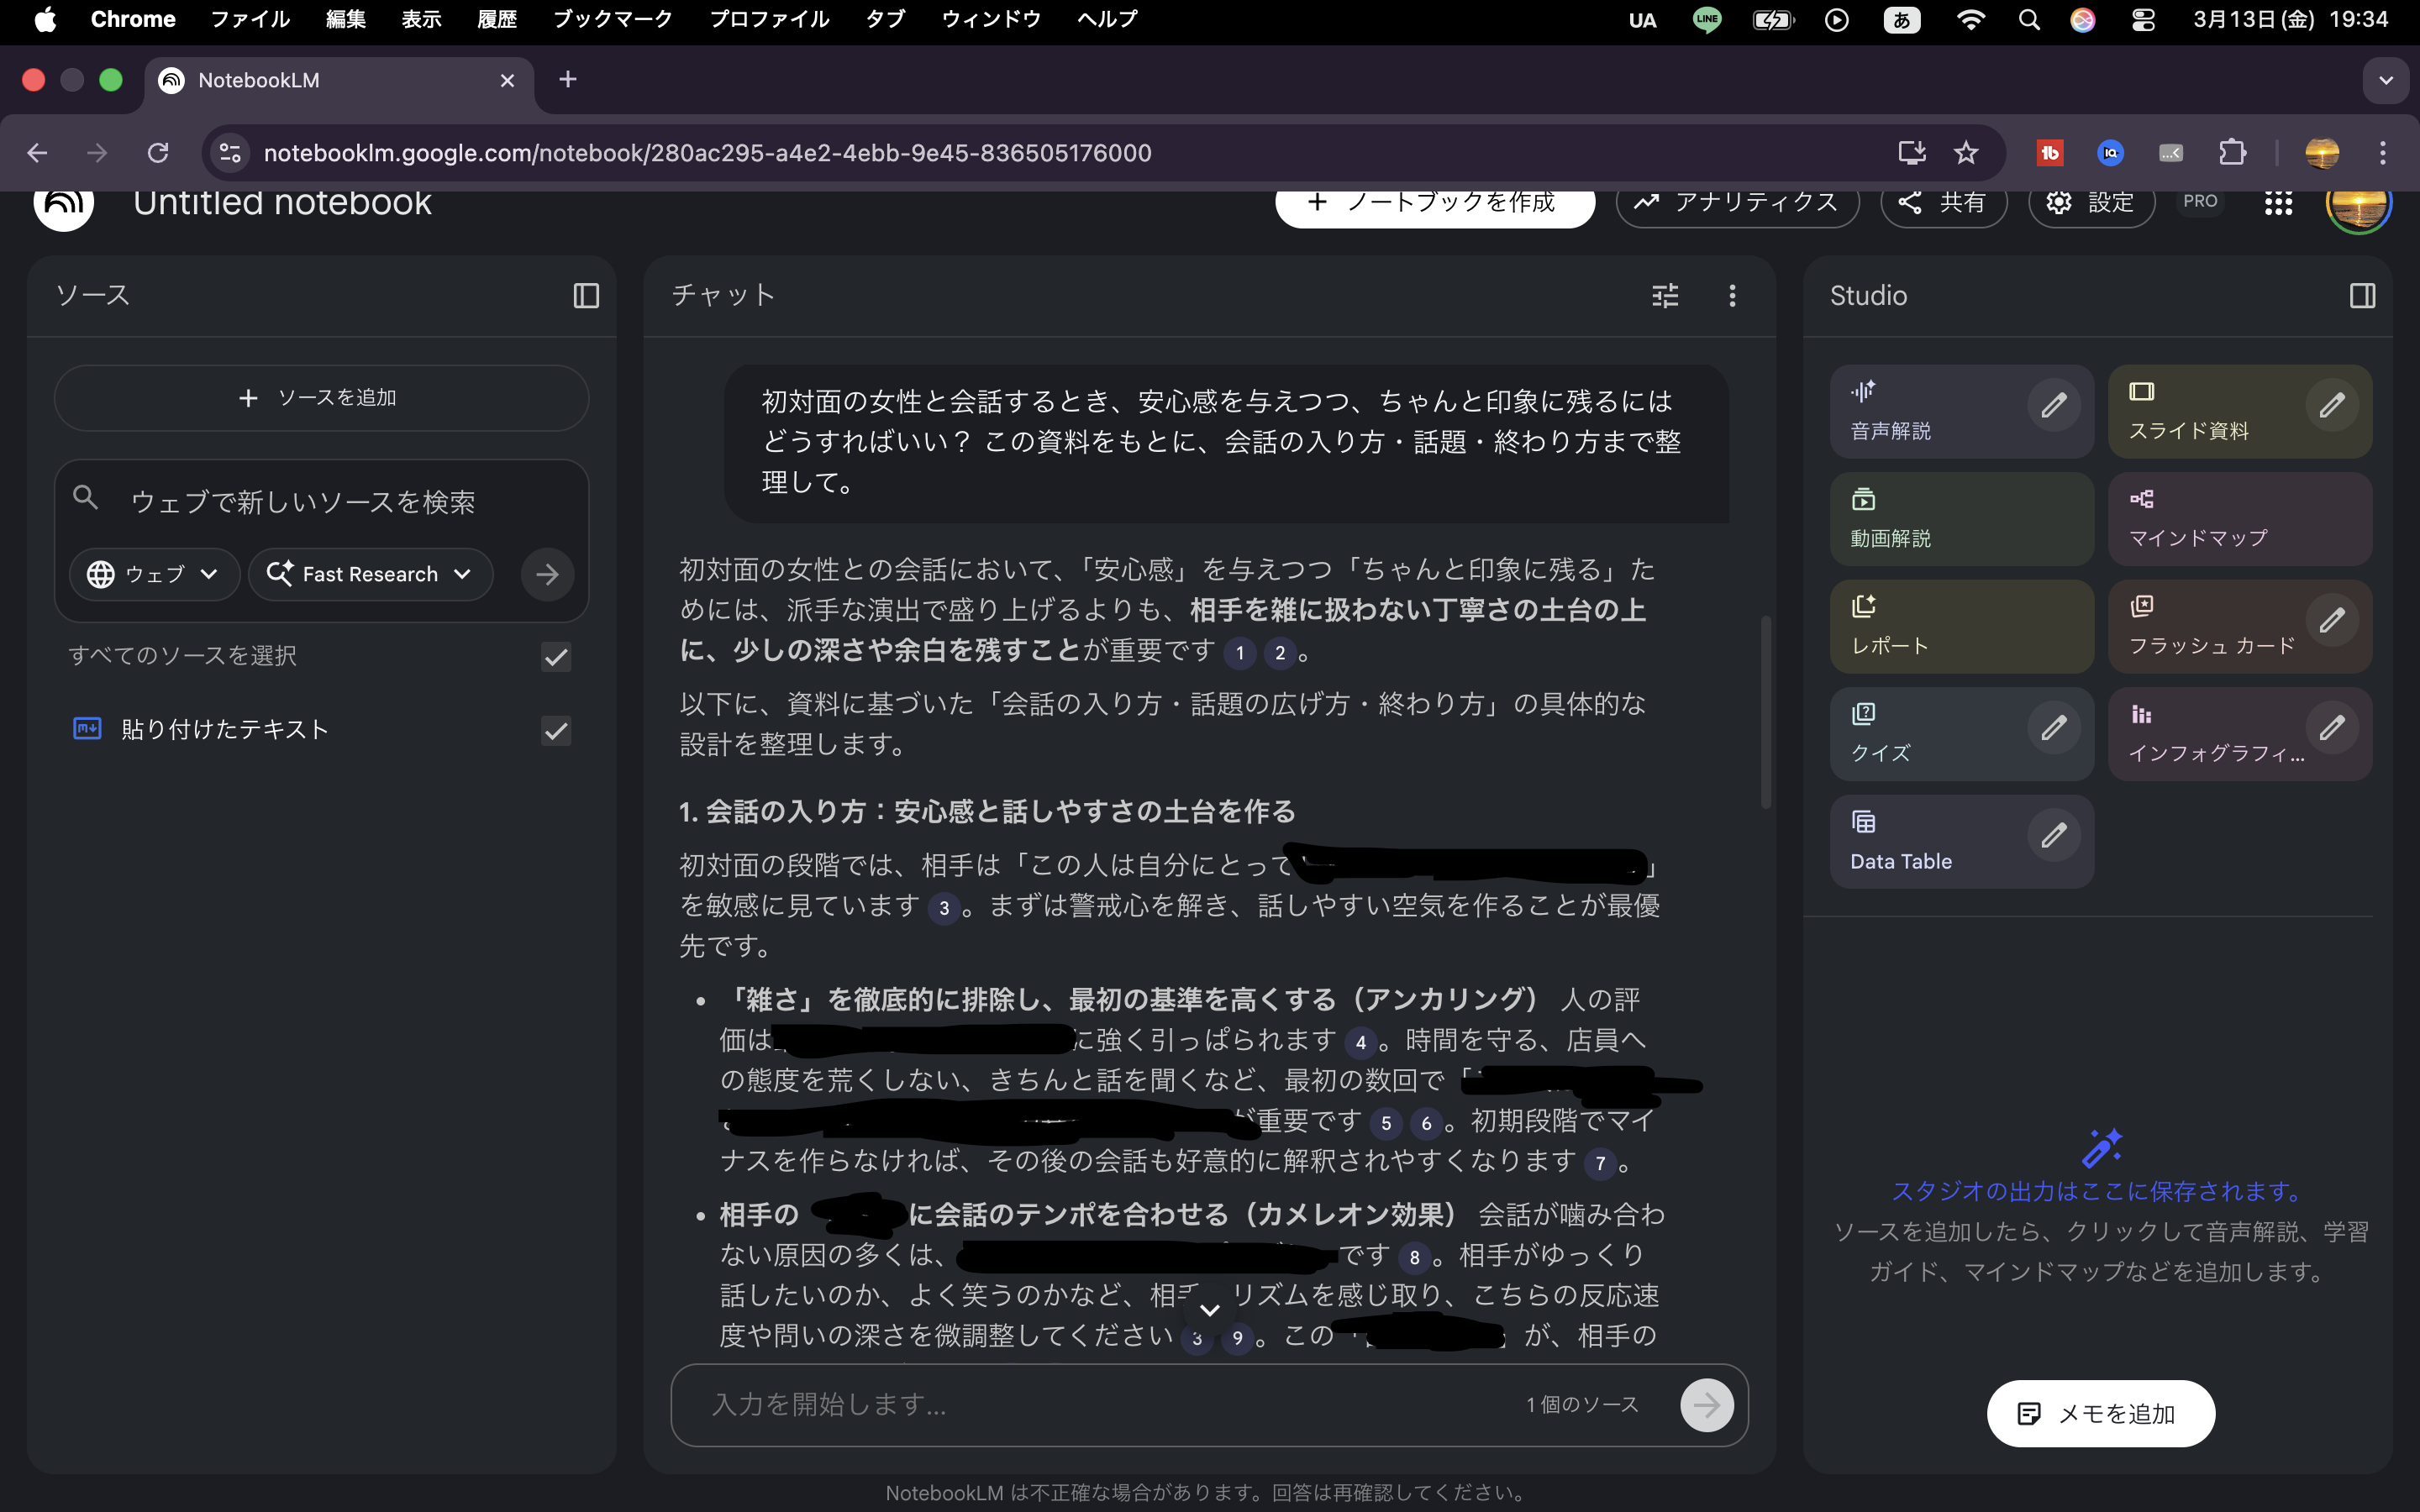Open Google apps grid icon
The height and width of the screenshot is (1512, 2420).
pos(2278,203)
